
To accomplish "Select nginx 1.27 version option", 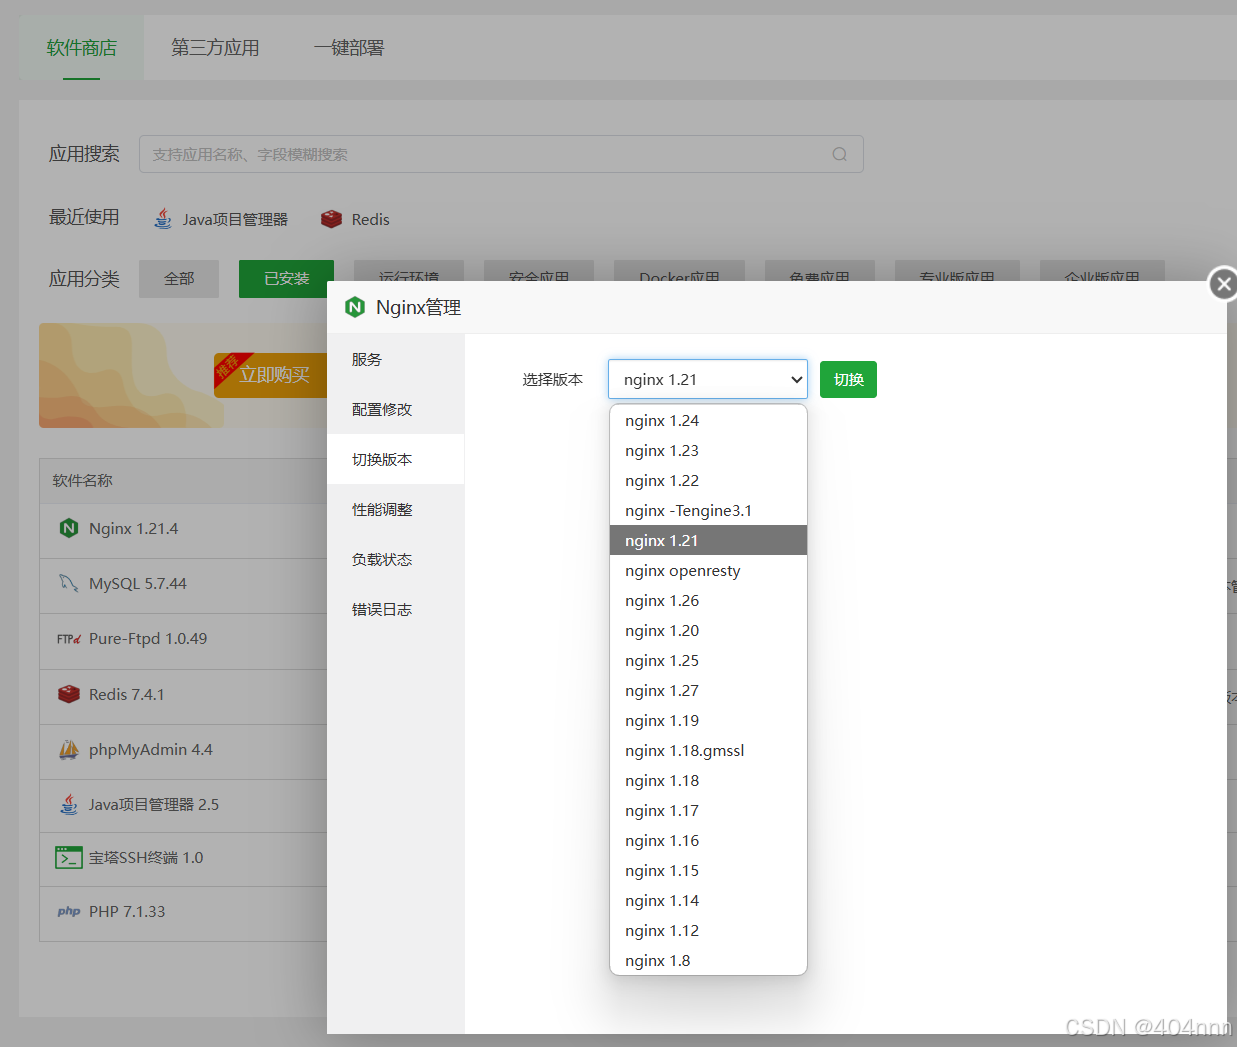I will click(x=708, y=690).
